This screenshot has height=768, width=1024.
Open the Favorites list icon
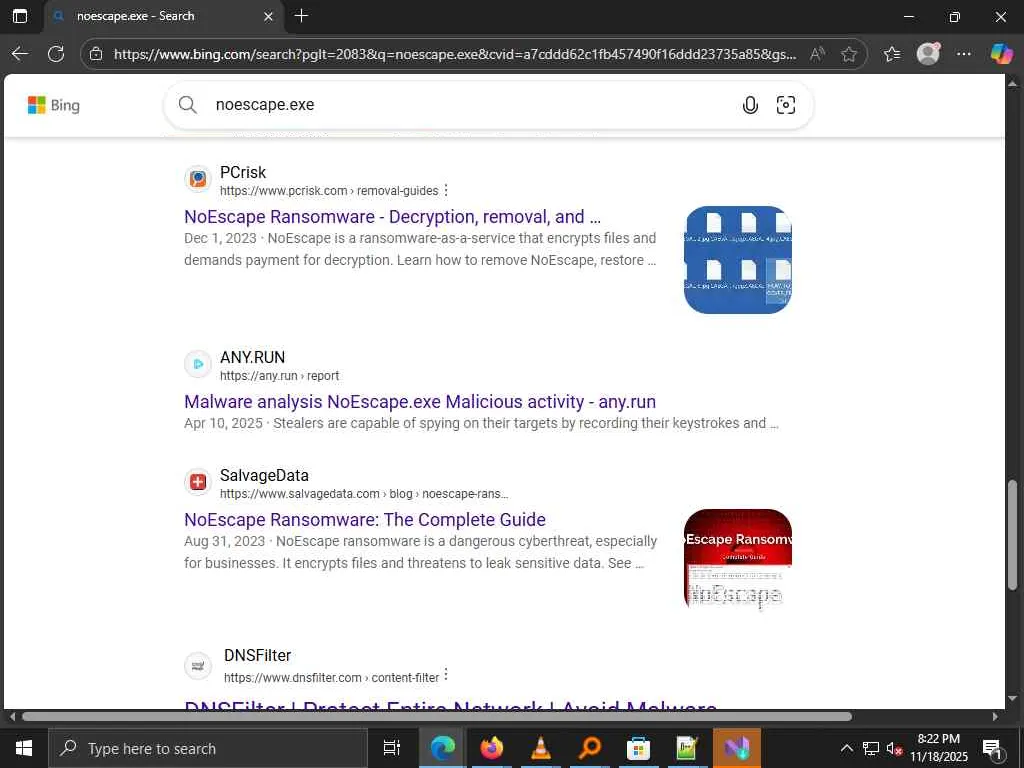[x=892, y=54]
